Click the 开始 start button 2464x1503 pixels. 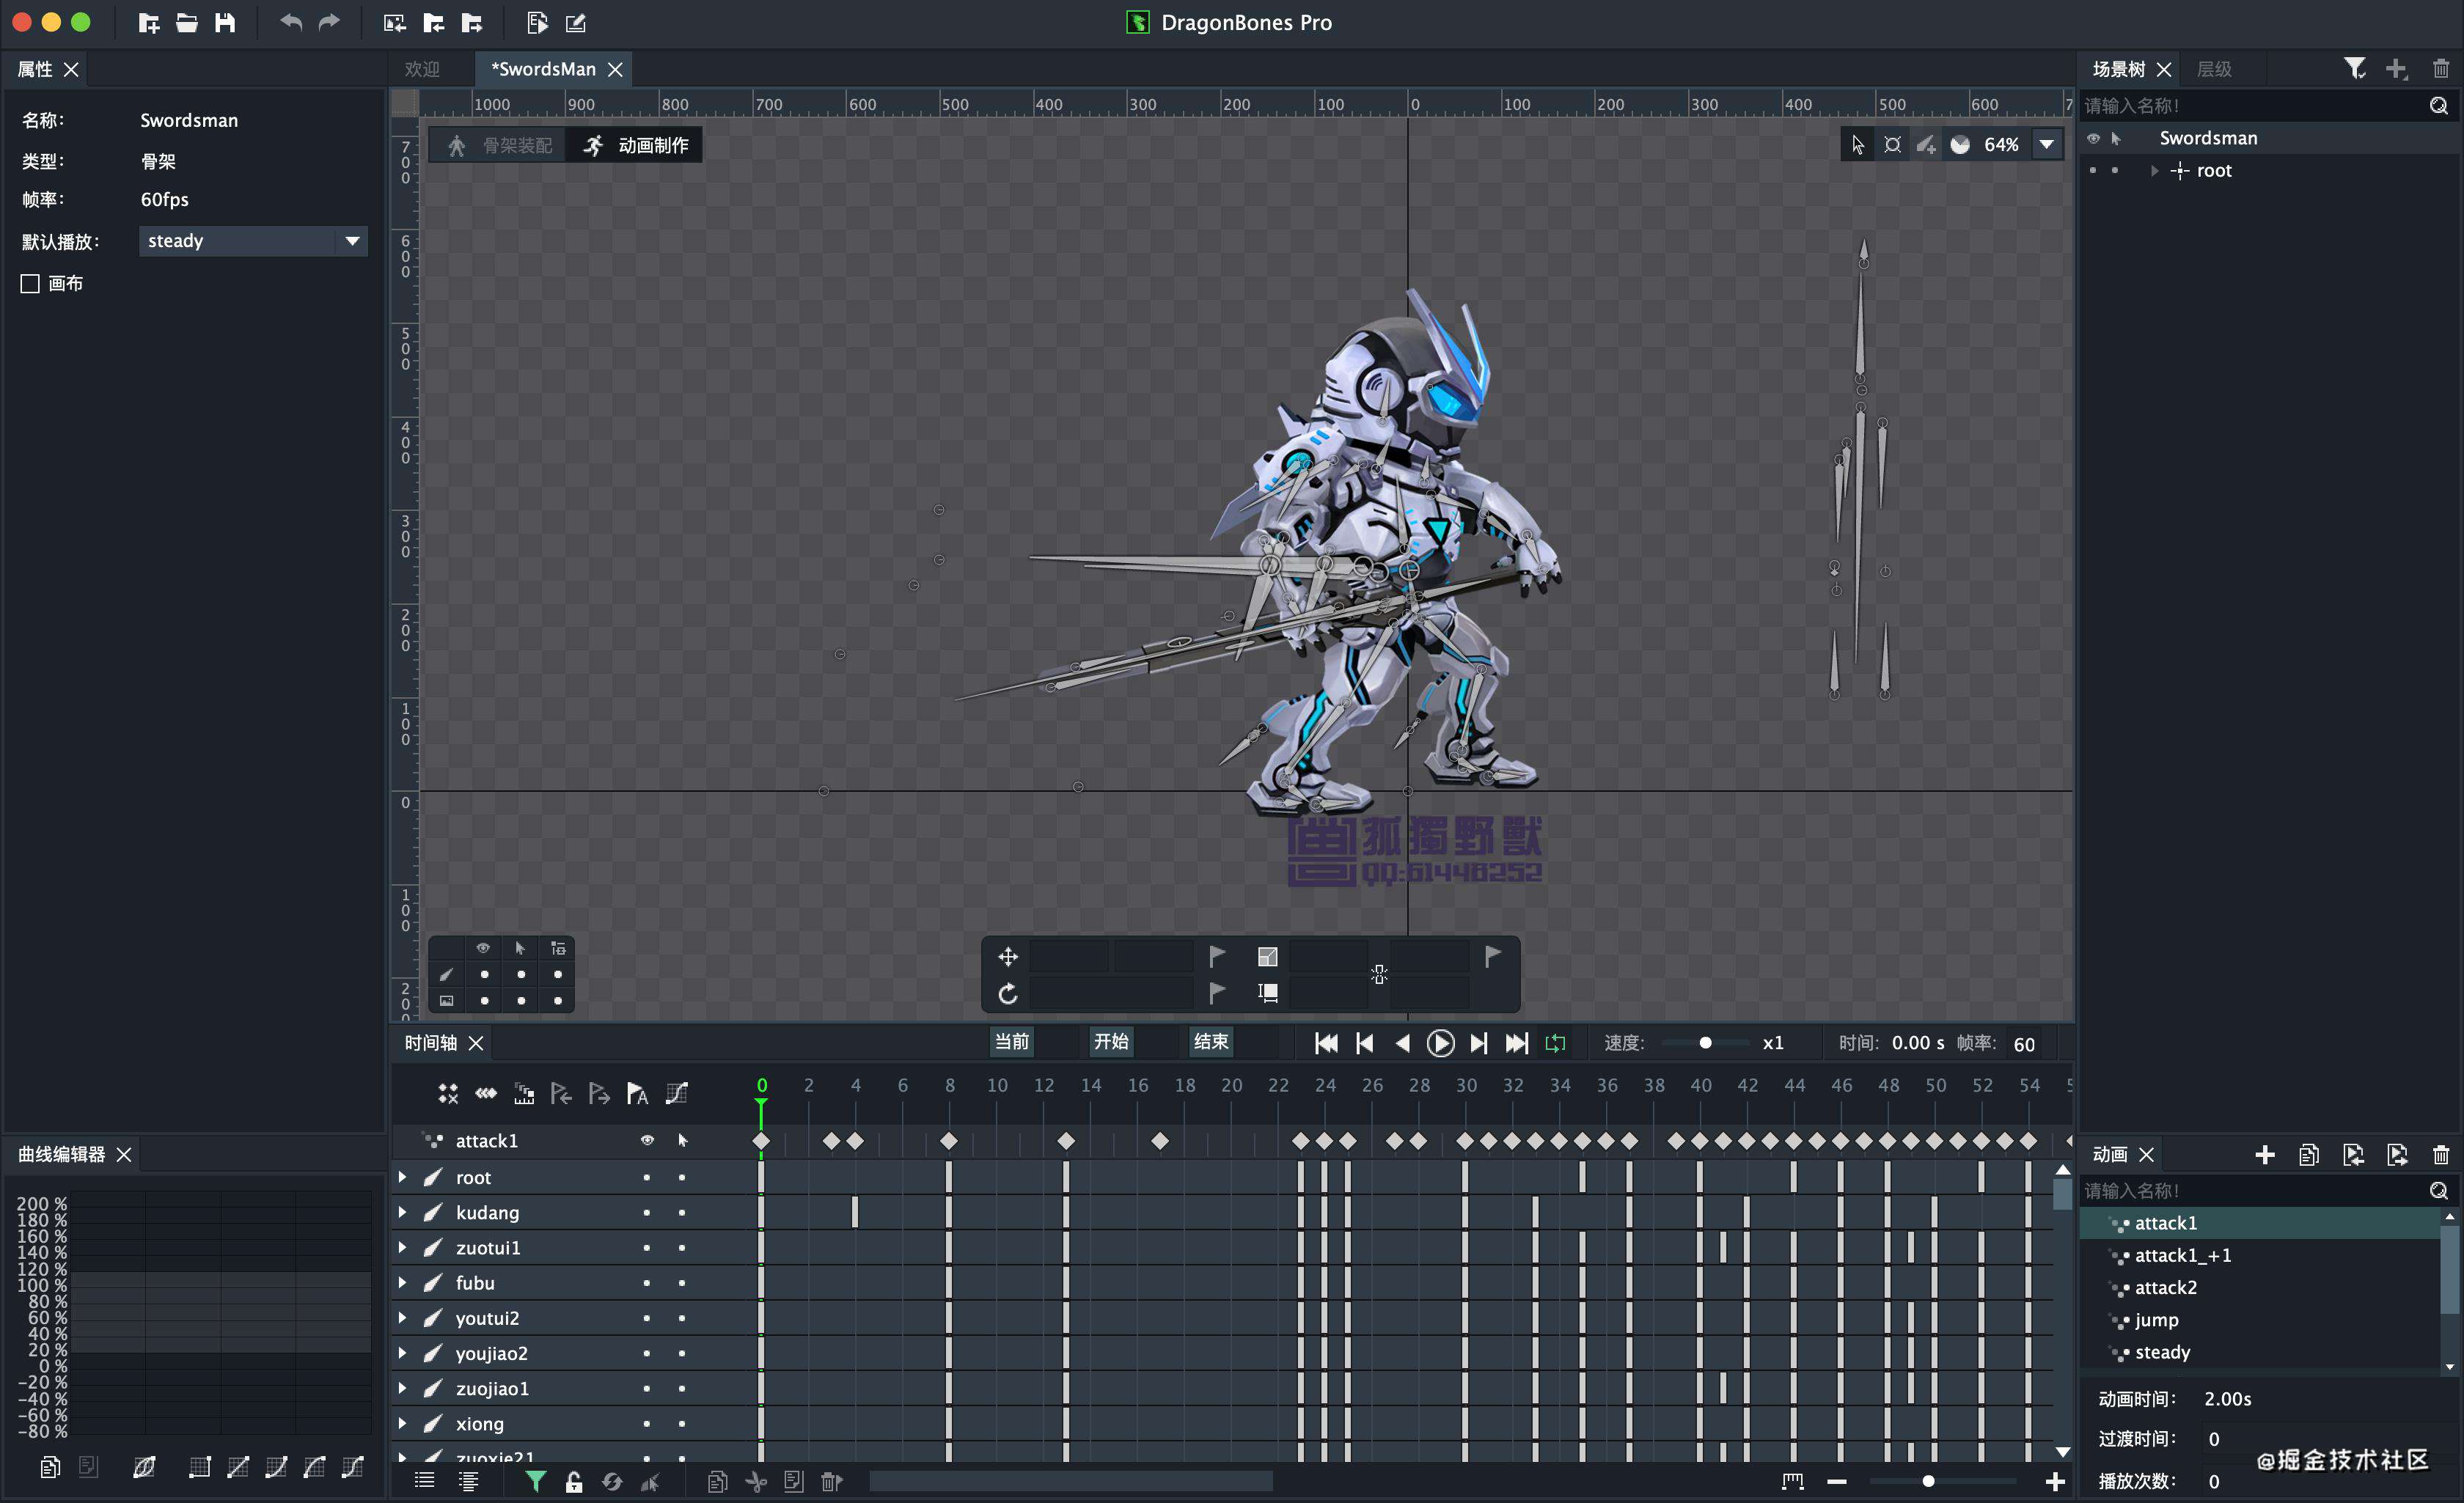click(x=1112, y=1042)
